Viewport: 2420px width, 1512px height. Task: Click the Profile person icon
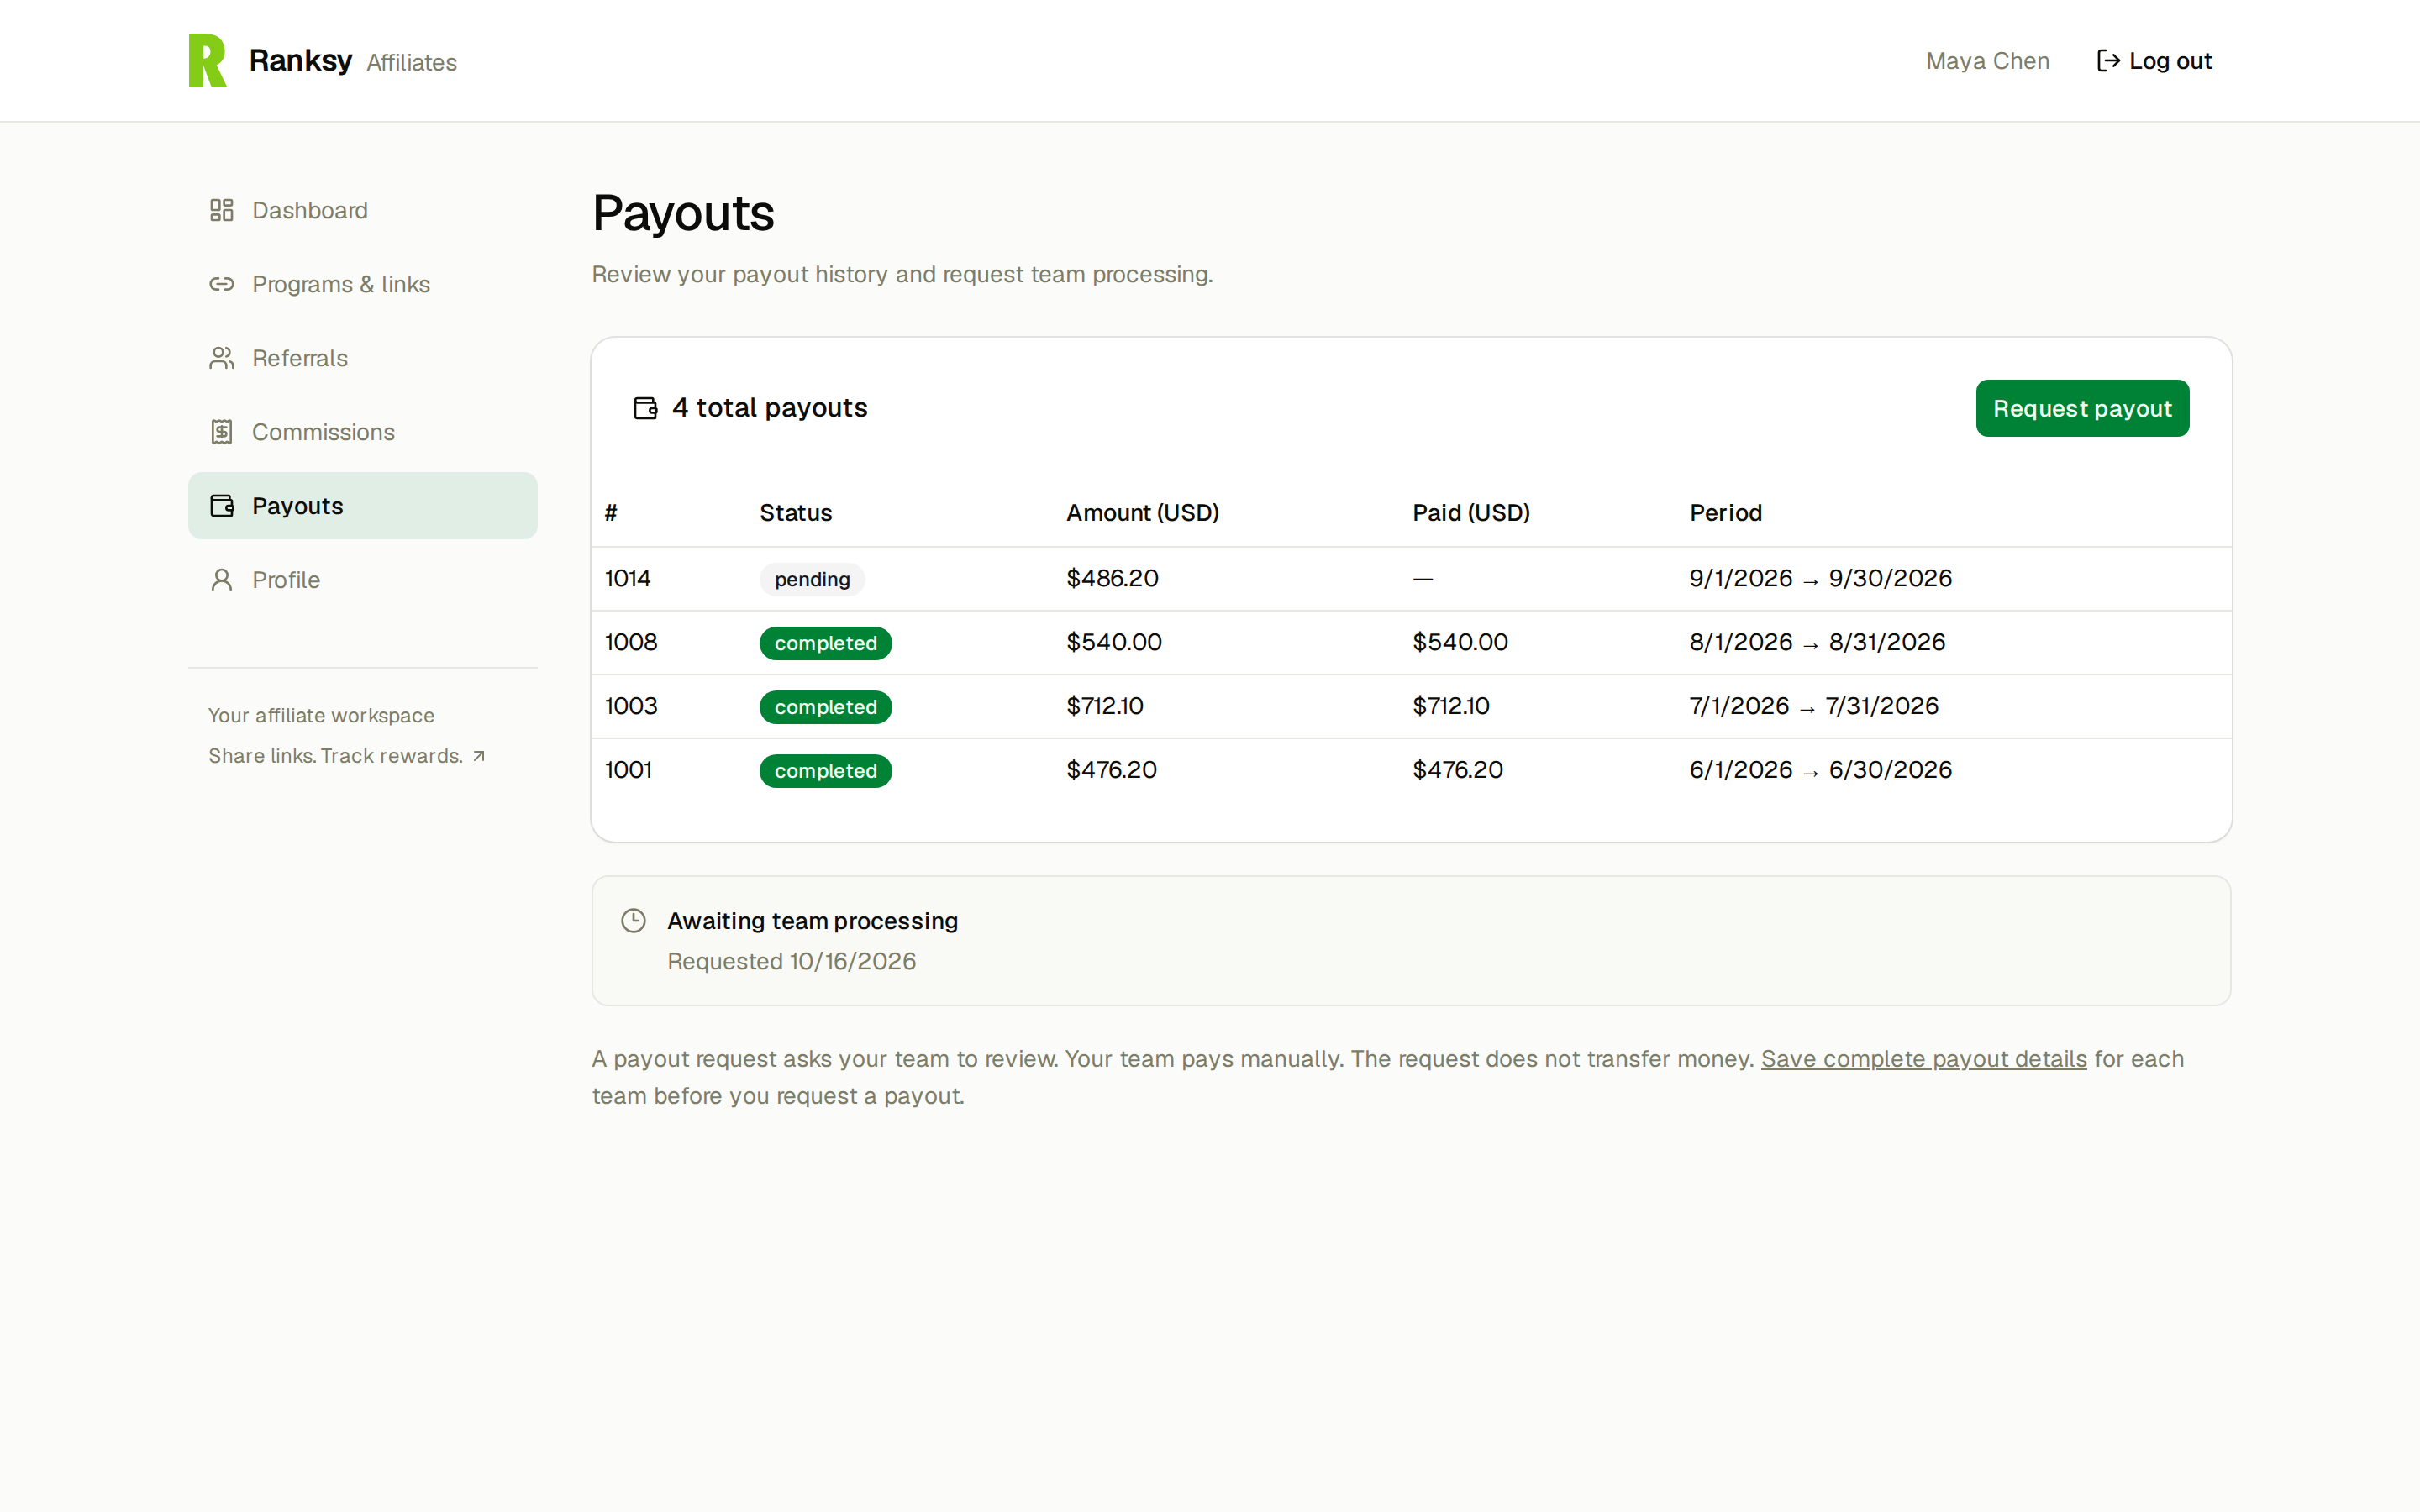click(222, 580)
